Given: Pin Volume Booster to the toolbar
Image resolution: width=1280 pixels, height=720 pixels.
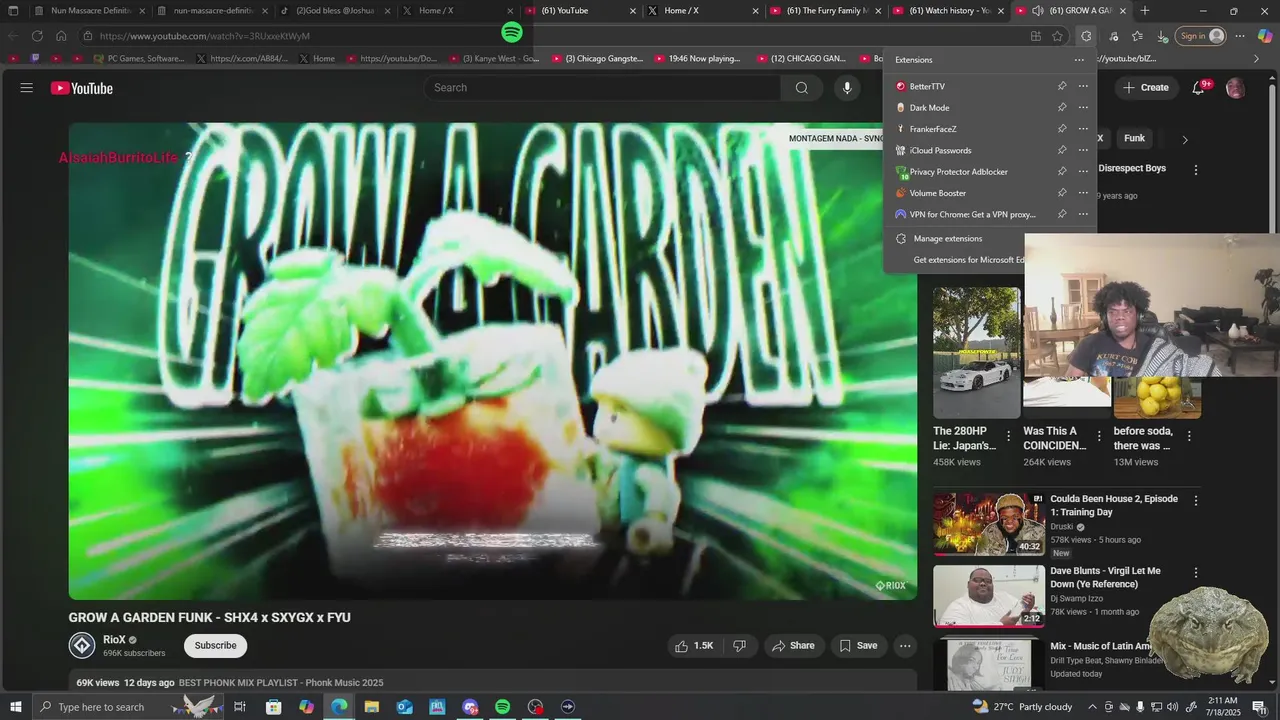Looking at the screenshot, I should pos(1062,193).
